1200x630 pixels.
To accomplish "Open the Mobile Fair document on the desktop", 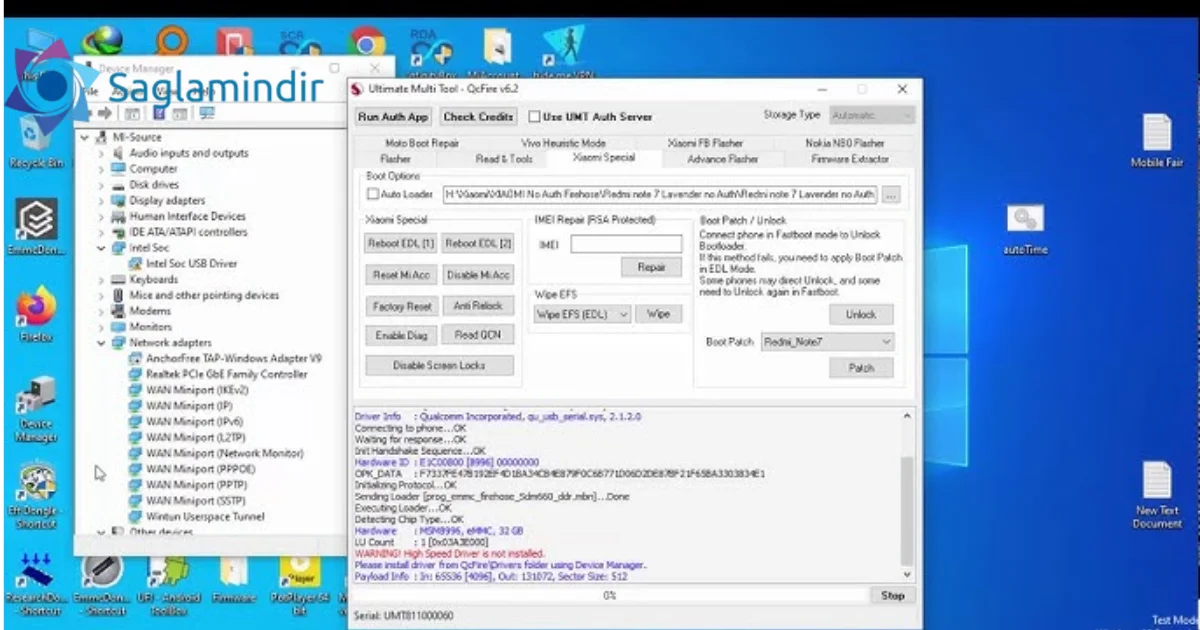I will [x=1157, y=140].
